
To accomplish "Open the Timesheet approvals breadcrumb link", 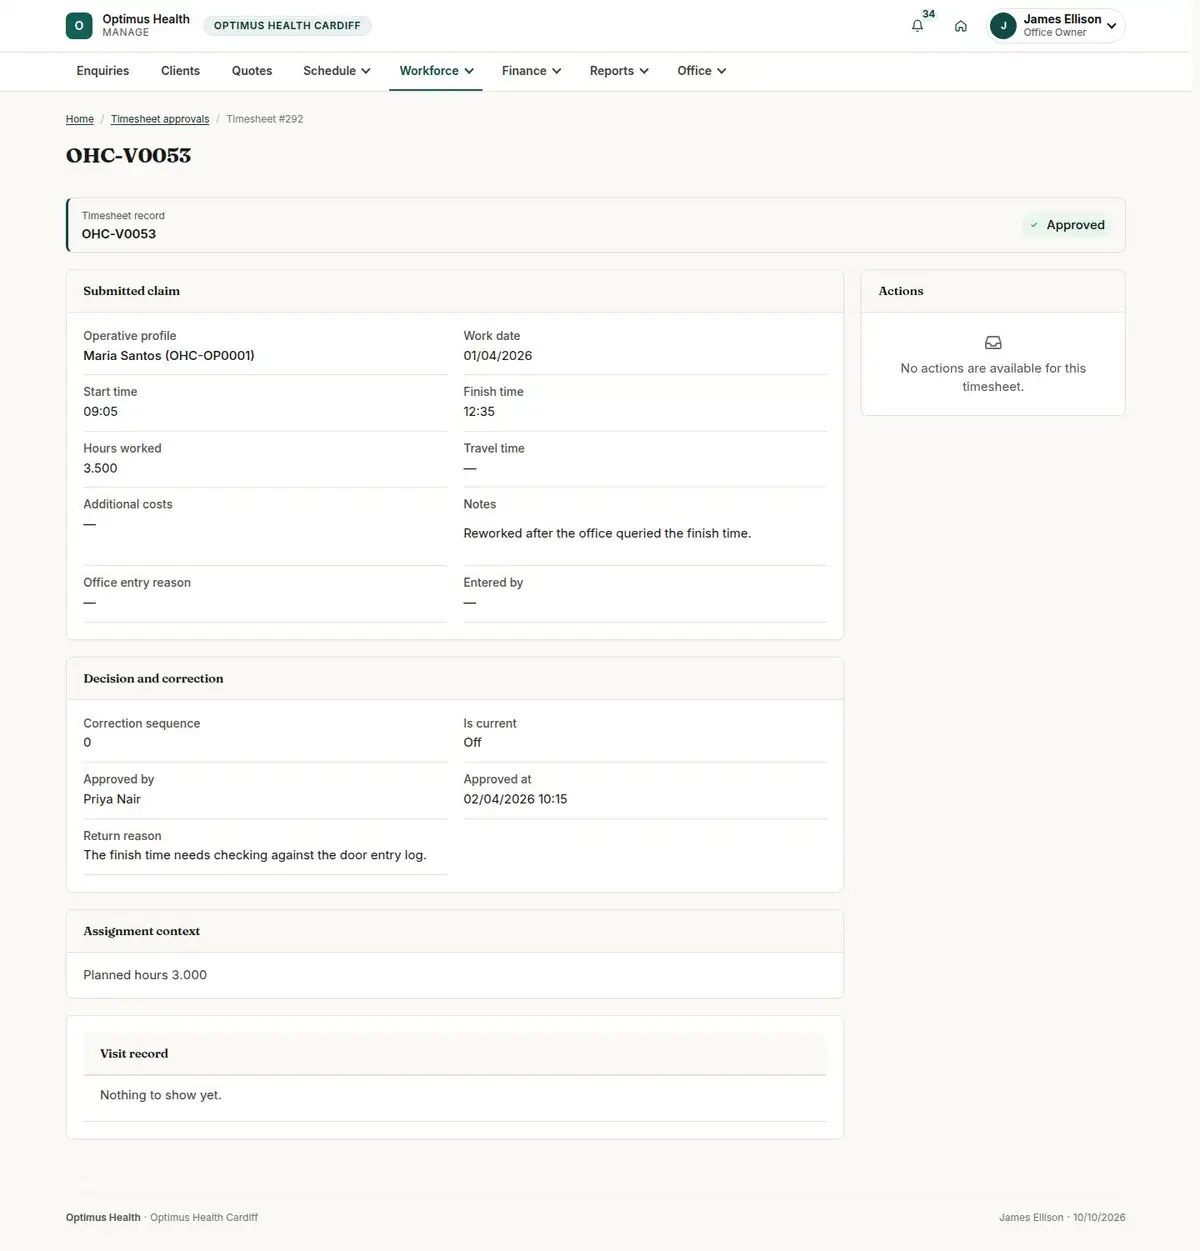I will point(160,119).
